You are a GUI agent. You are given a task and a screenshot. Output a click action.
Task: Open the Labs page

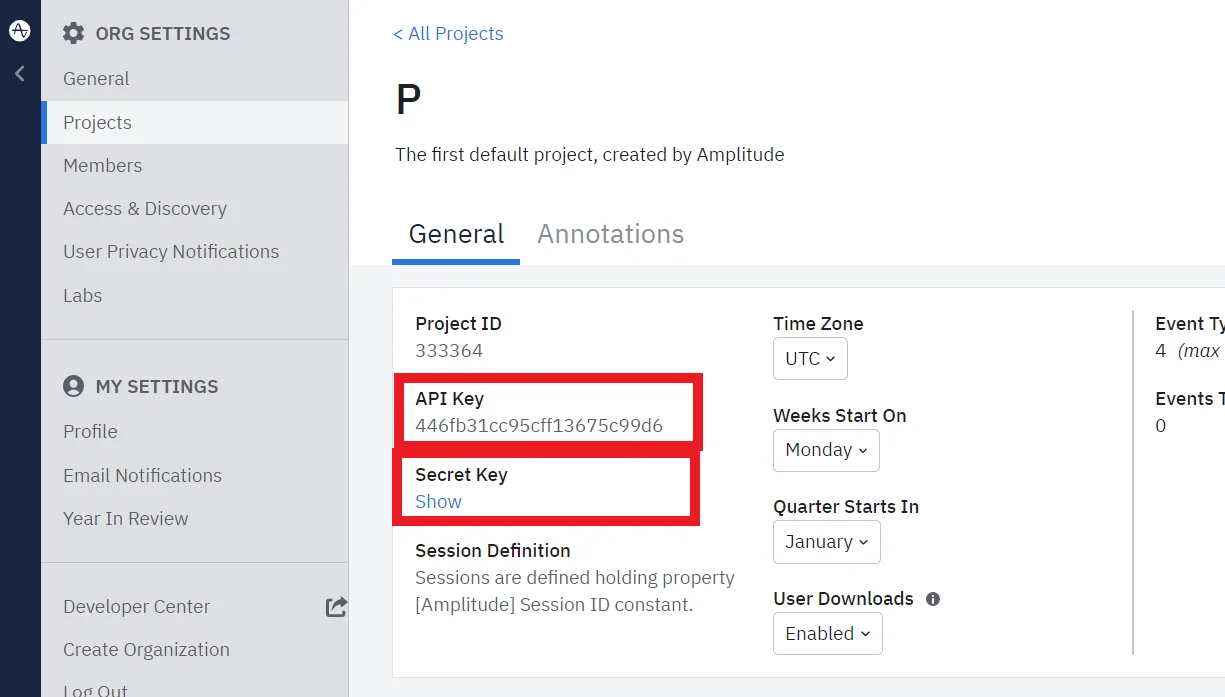[82, 295]
